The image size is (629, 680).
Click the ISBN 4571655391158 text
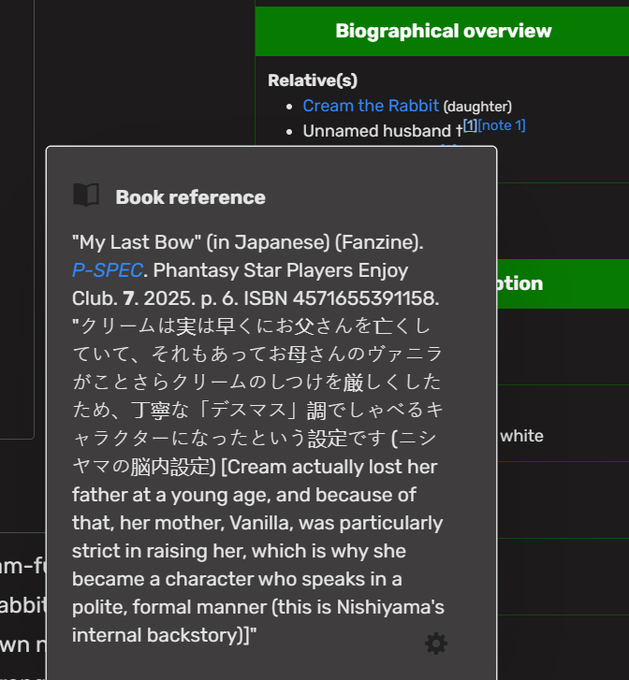(341, 298)
